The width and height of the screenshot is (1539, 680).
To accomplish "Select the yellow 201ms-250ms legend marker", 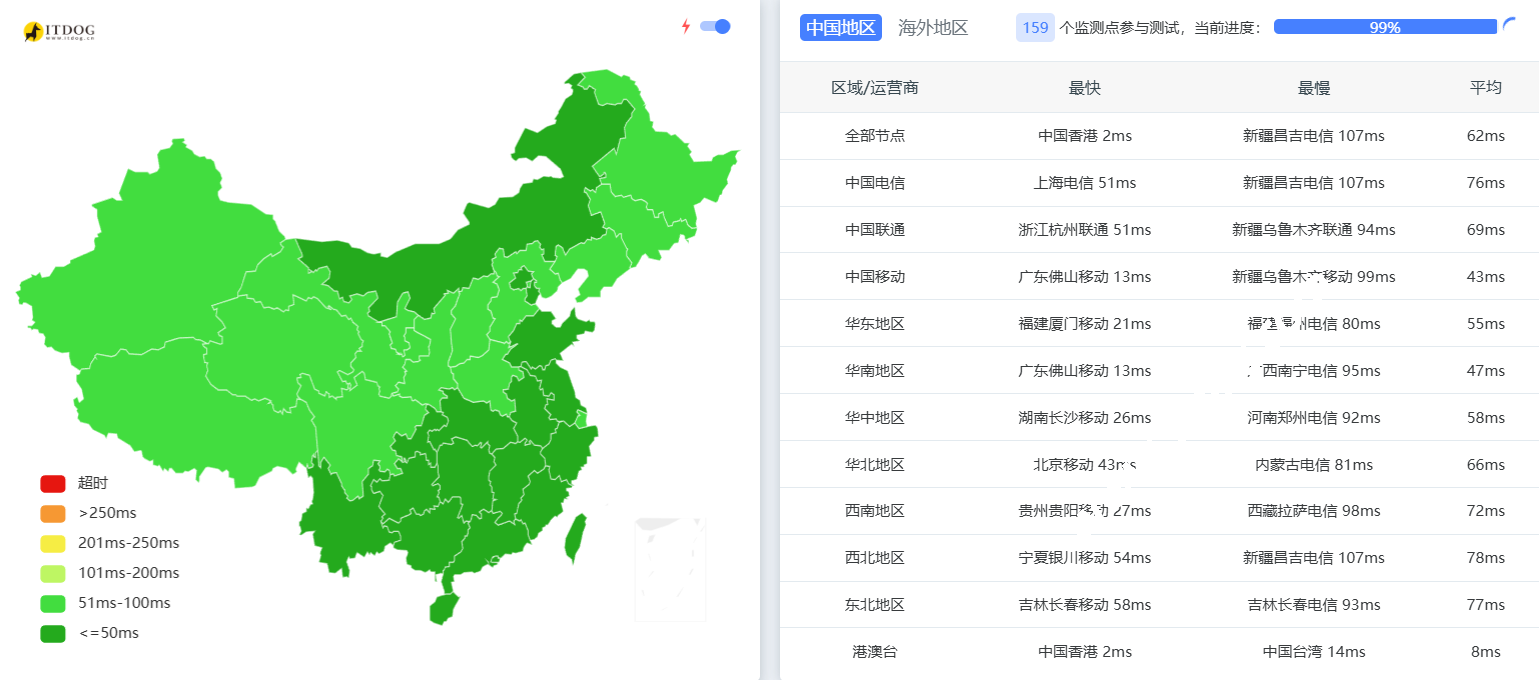I will [x=52, y=543].
